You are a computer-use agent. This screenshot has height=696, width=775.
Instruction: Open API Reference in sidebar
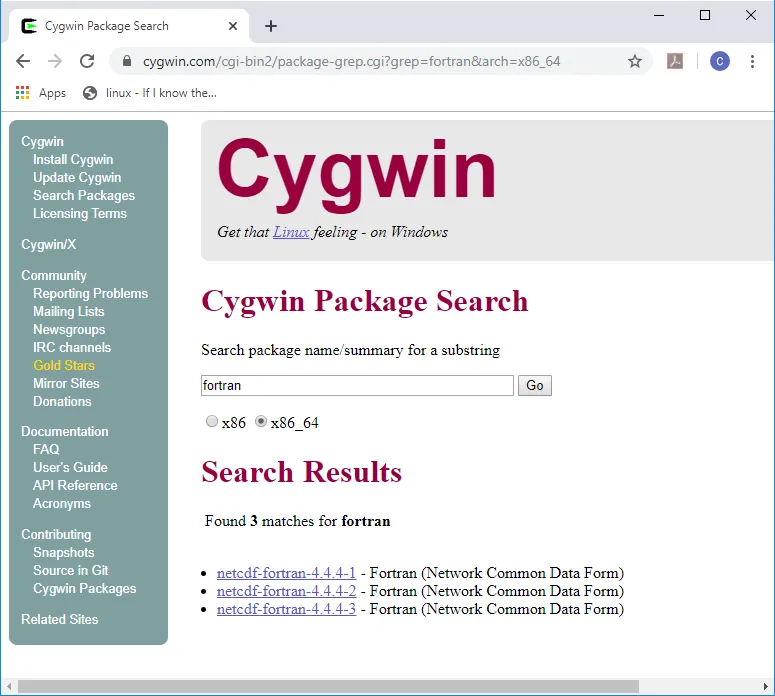coord(75,485)
